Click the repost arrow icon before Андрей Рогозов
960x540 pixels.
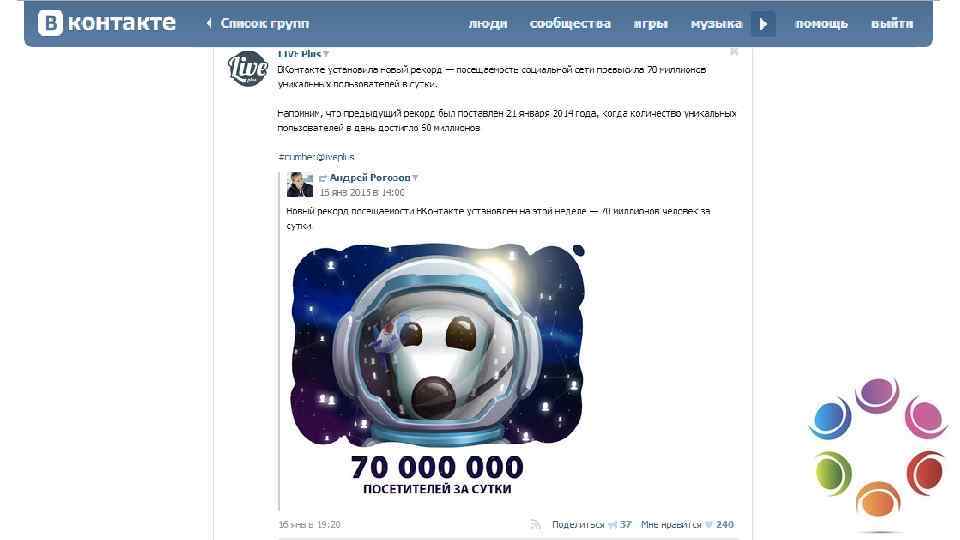tap(323, 178)
